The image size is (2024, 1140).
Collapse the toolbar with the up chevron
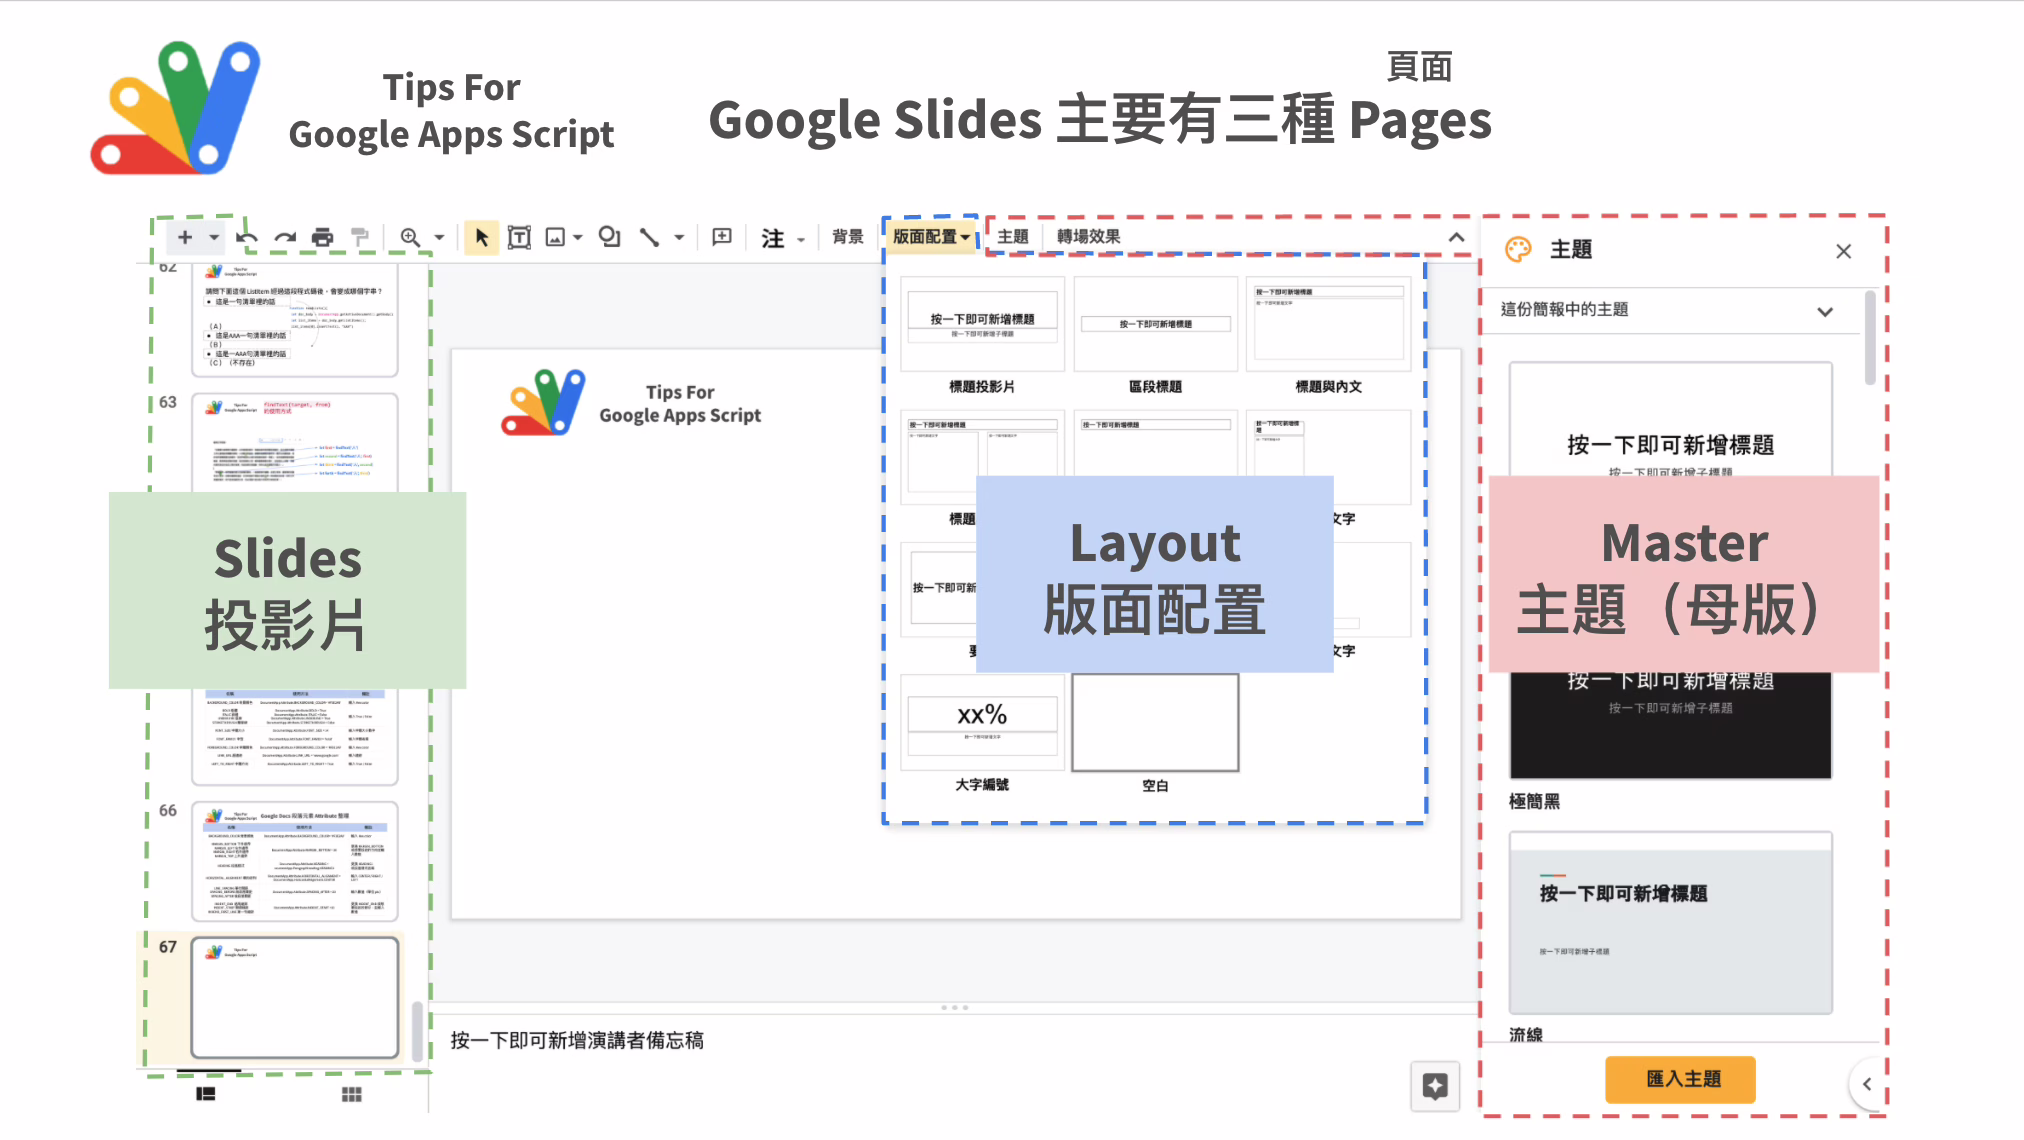click(1456, 238)
